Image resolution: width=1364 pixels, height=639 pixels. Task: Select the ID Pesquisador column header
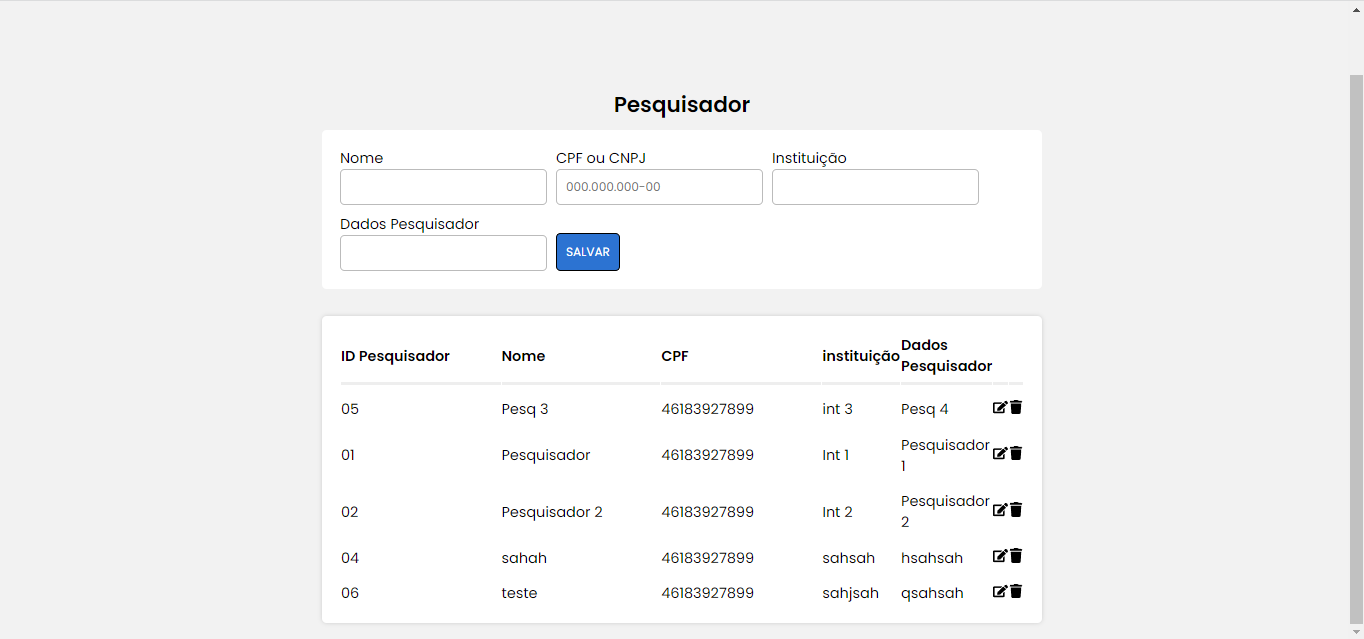[395, 355]
